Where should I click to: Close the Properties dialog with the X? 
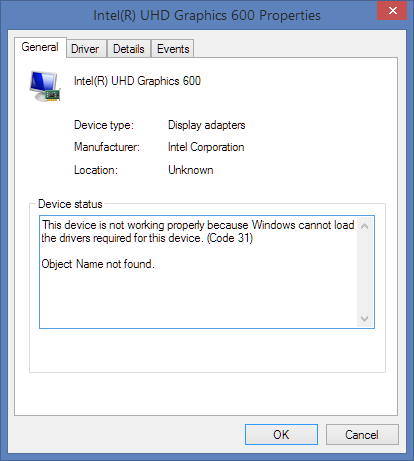[392, 11]
